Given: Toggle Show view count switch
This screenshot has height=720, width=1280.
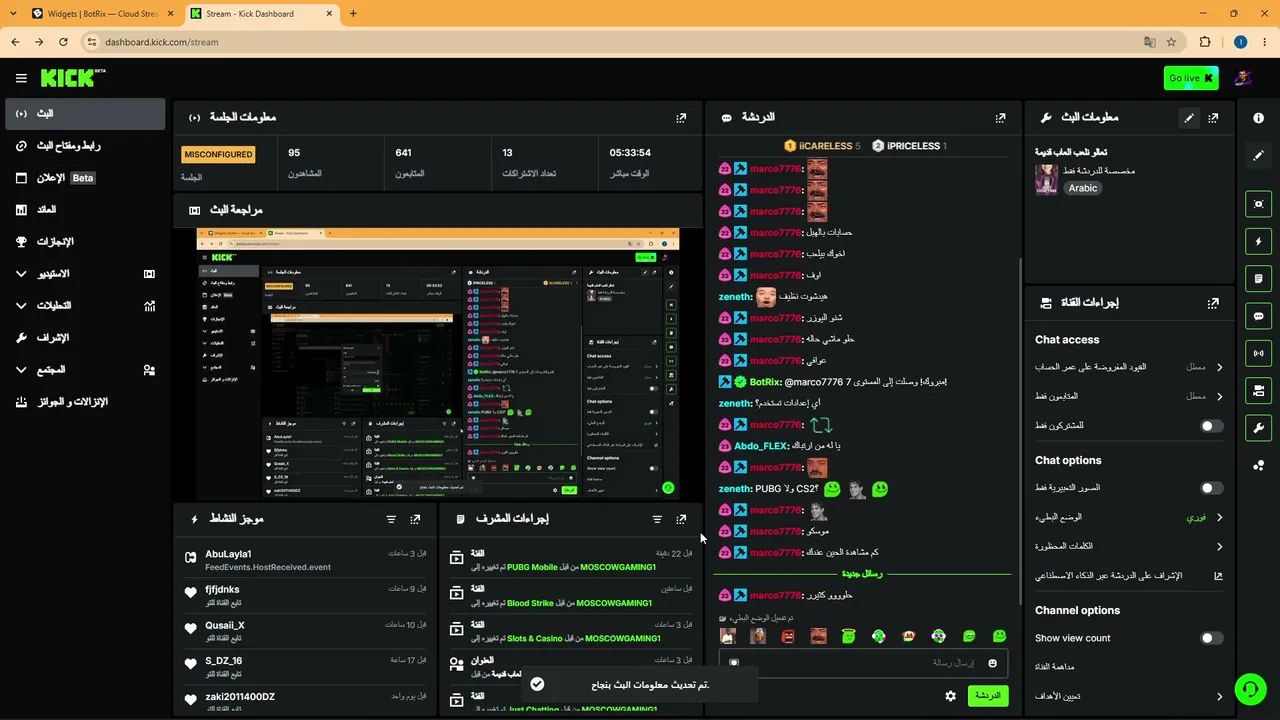Looking at the screenshot, I should tap(1211, 638).
